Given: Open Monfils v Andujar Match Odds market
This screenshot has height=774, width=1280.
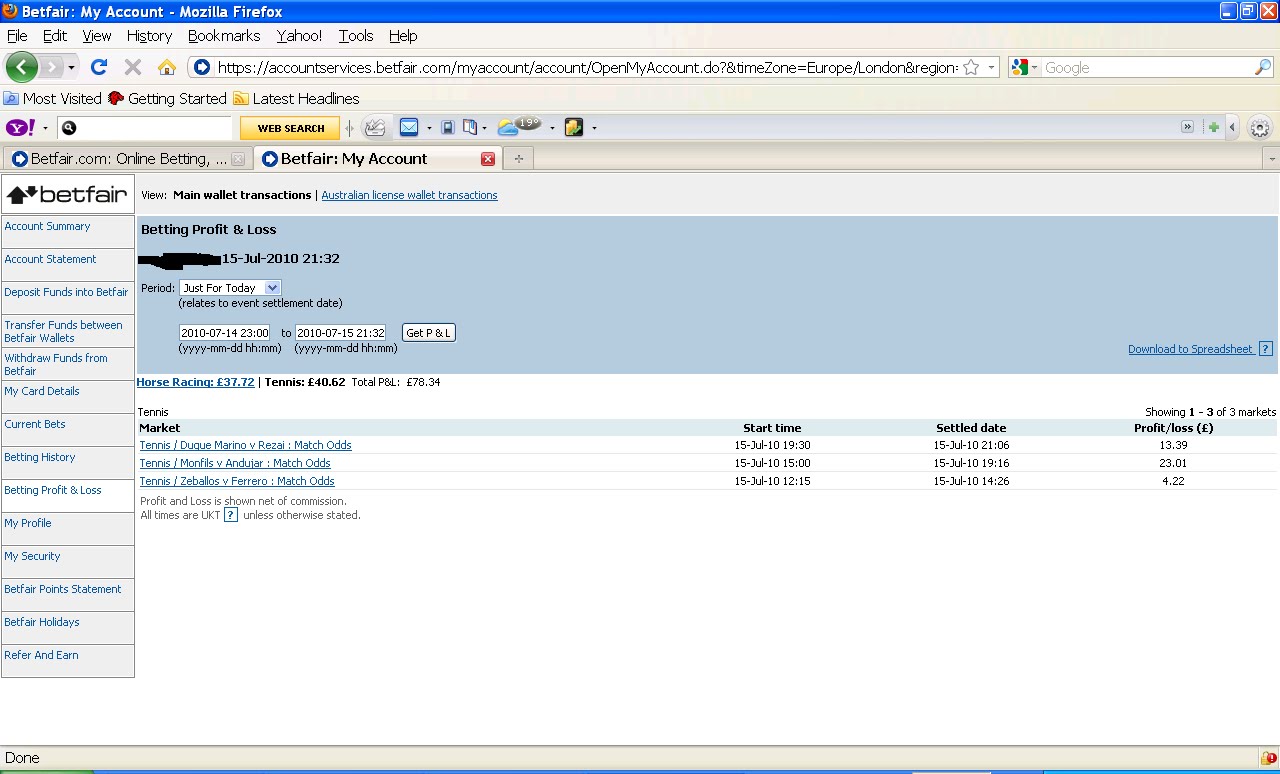Looking at the screenshot, I should pos(235,463).
